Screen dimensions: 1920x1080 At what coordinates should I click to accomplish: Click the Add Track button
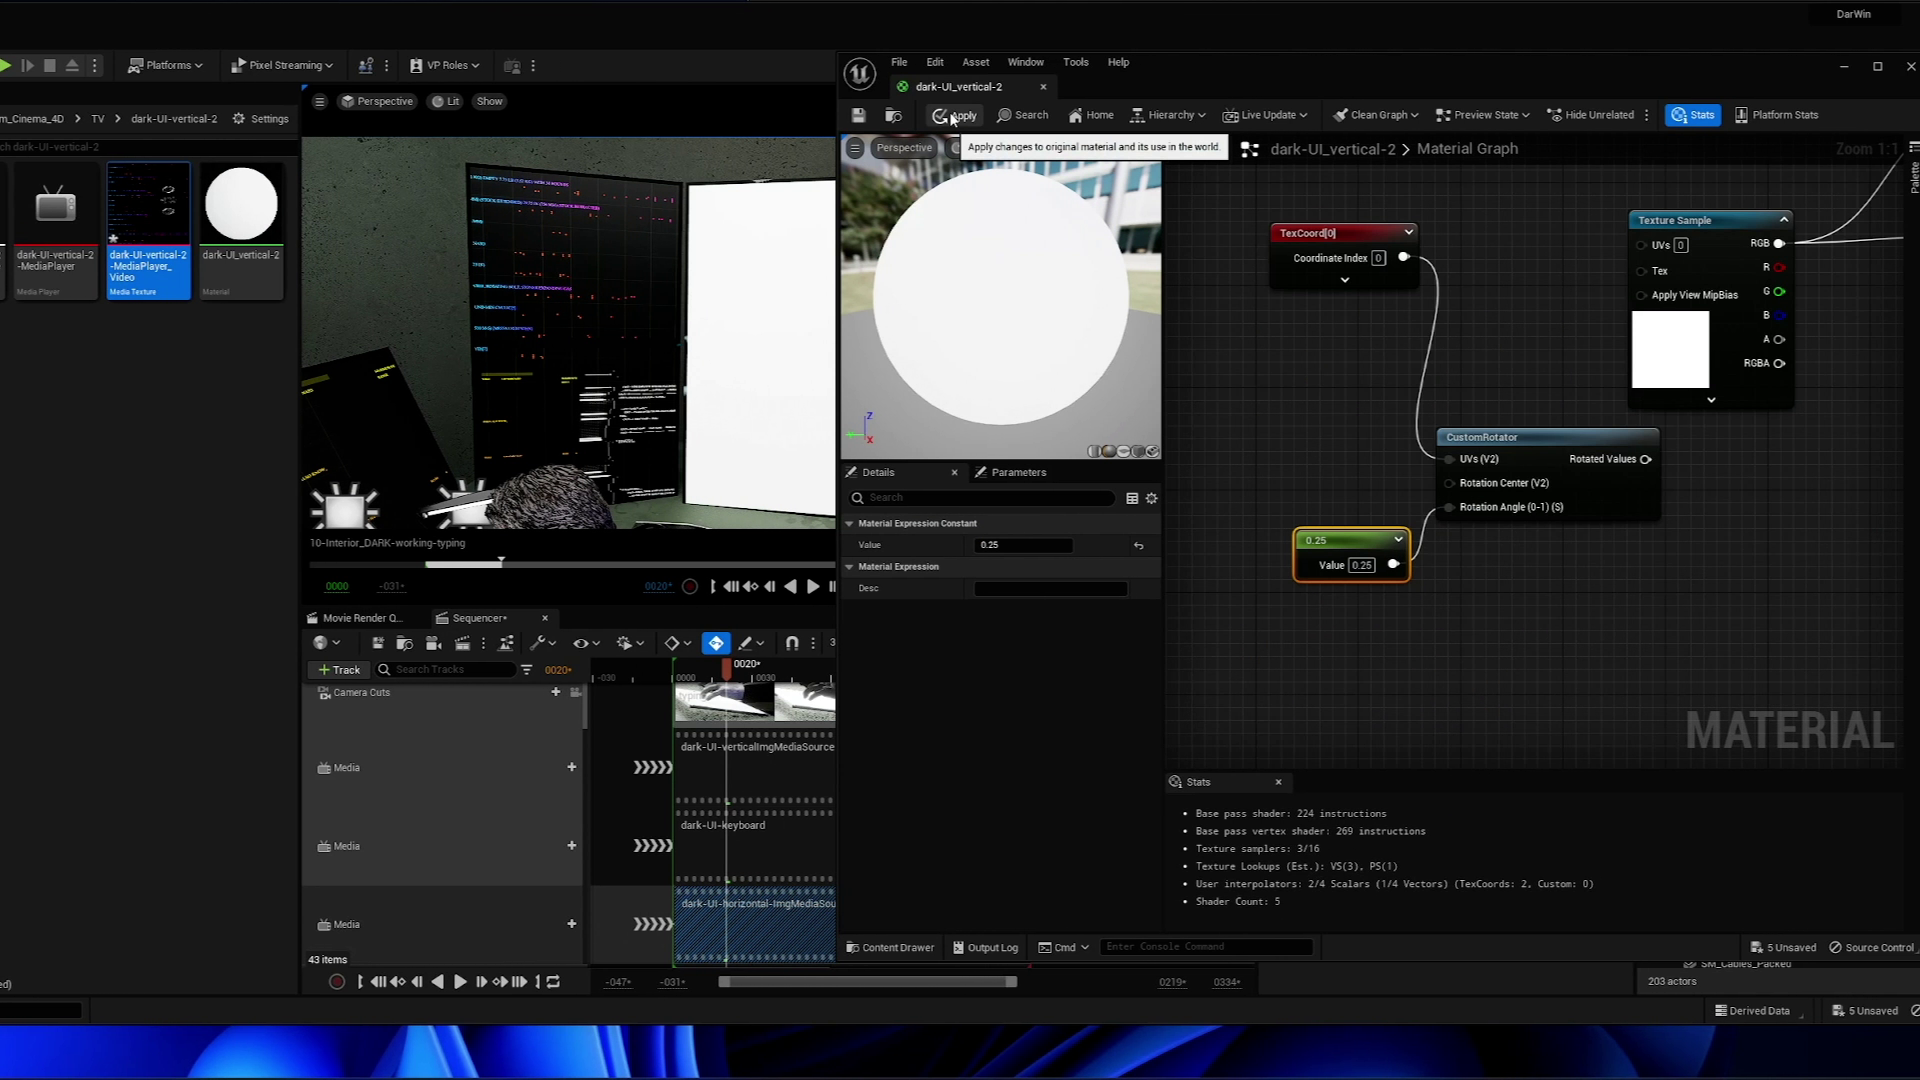pyautogui.click(x=338, y=670)
